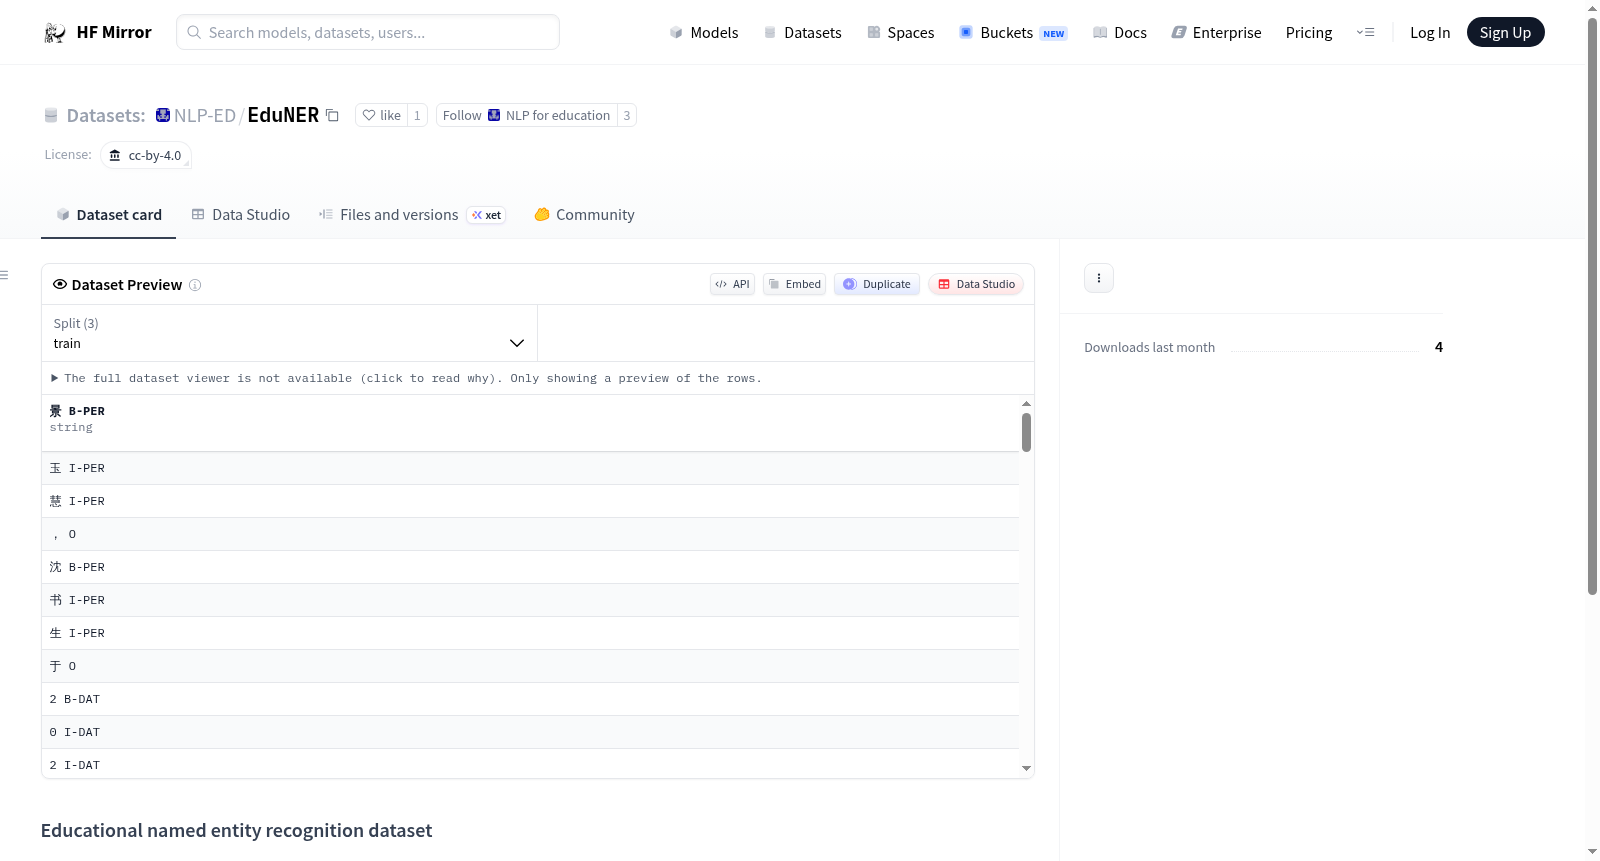
Task: Open the three-dot options menu
Action: 1099,278
